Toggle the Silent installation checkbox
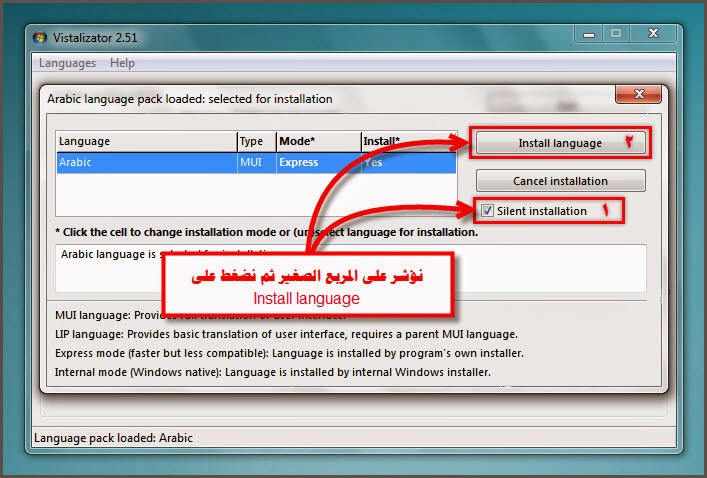707x478 pixels. click(x=487, y=211)
